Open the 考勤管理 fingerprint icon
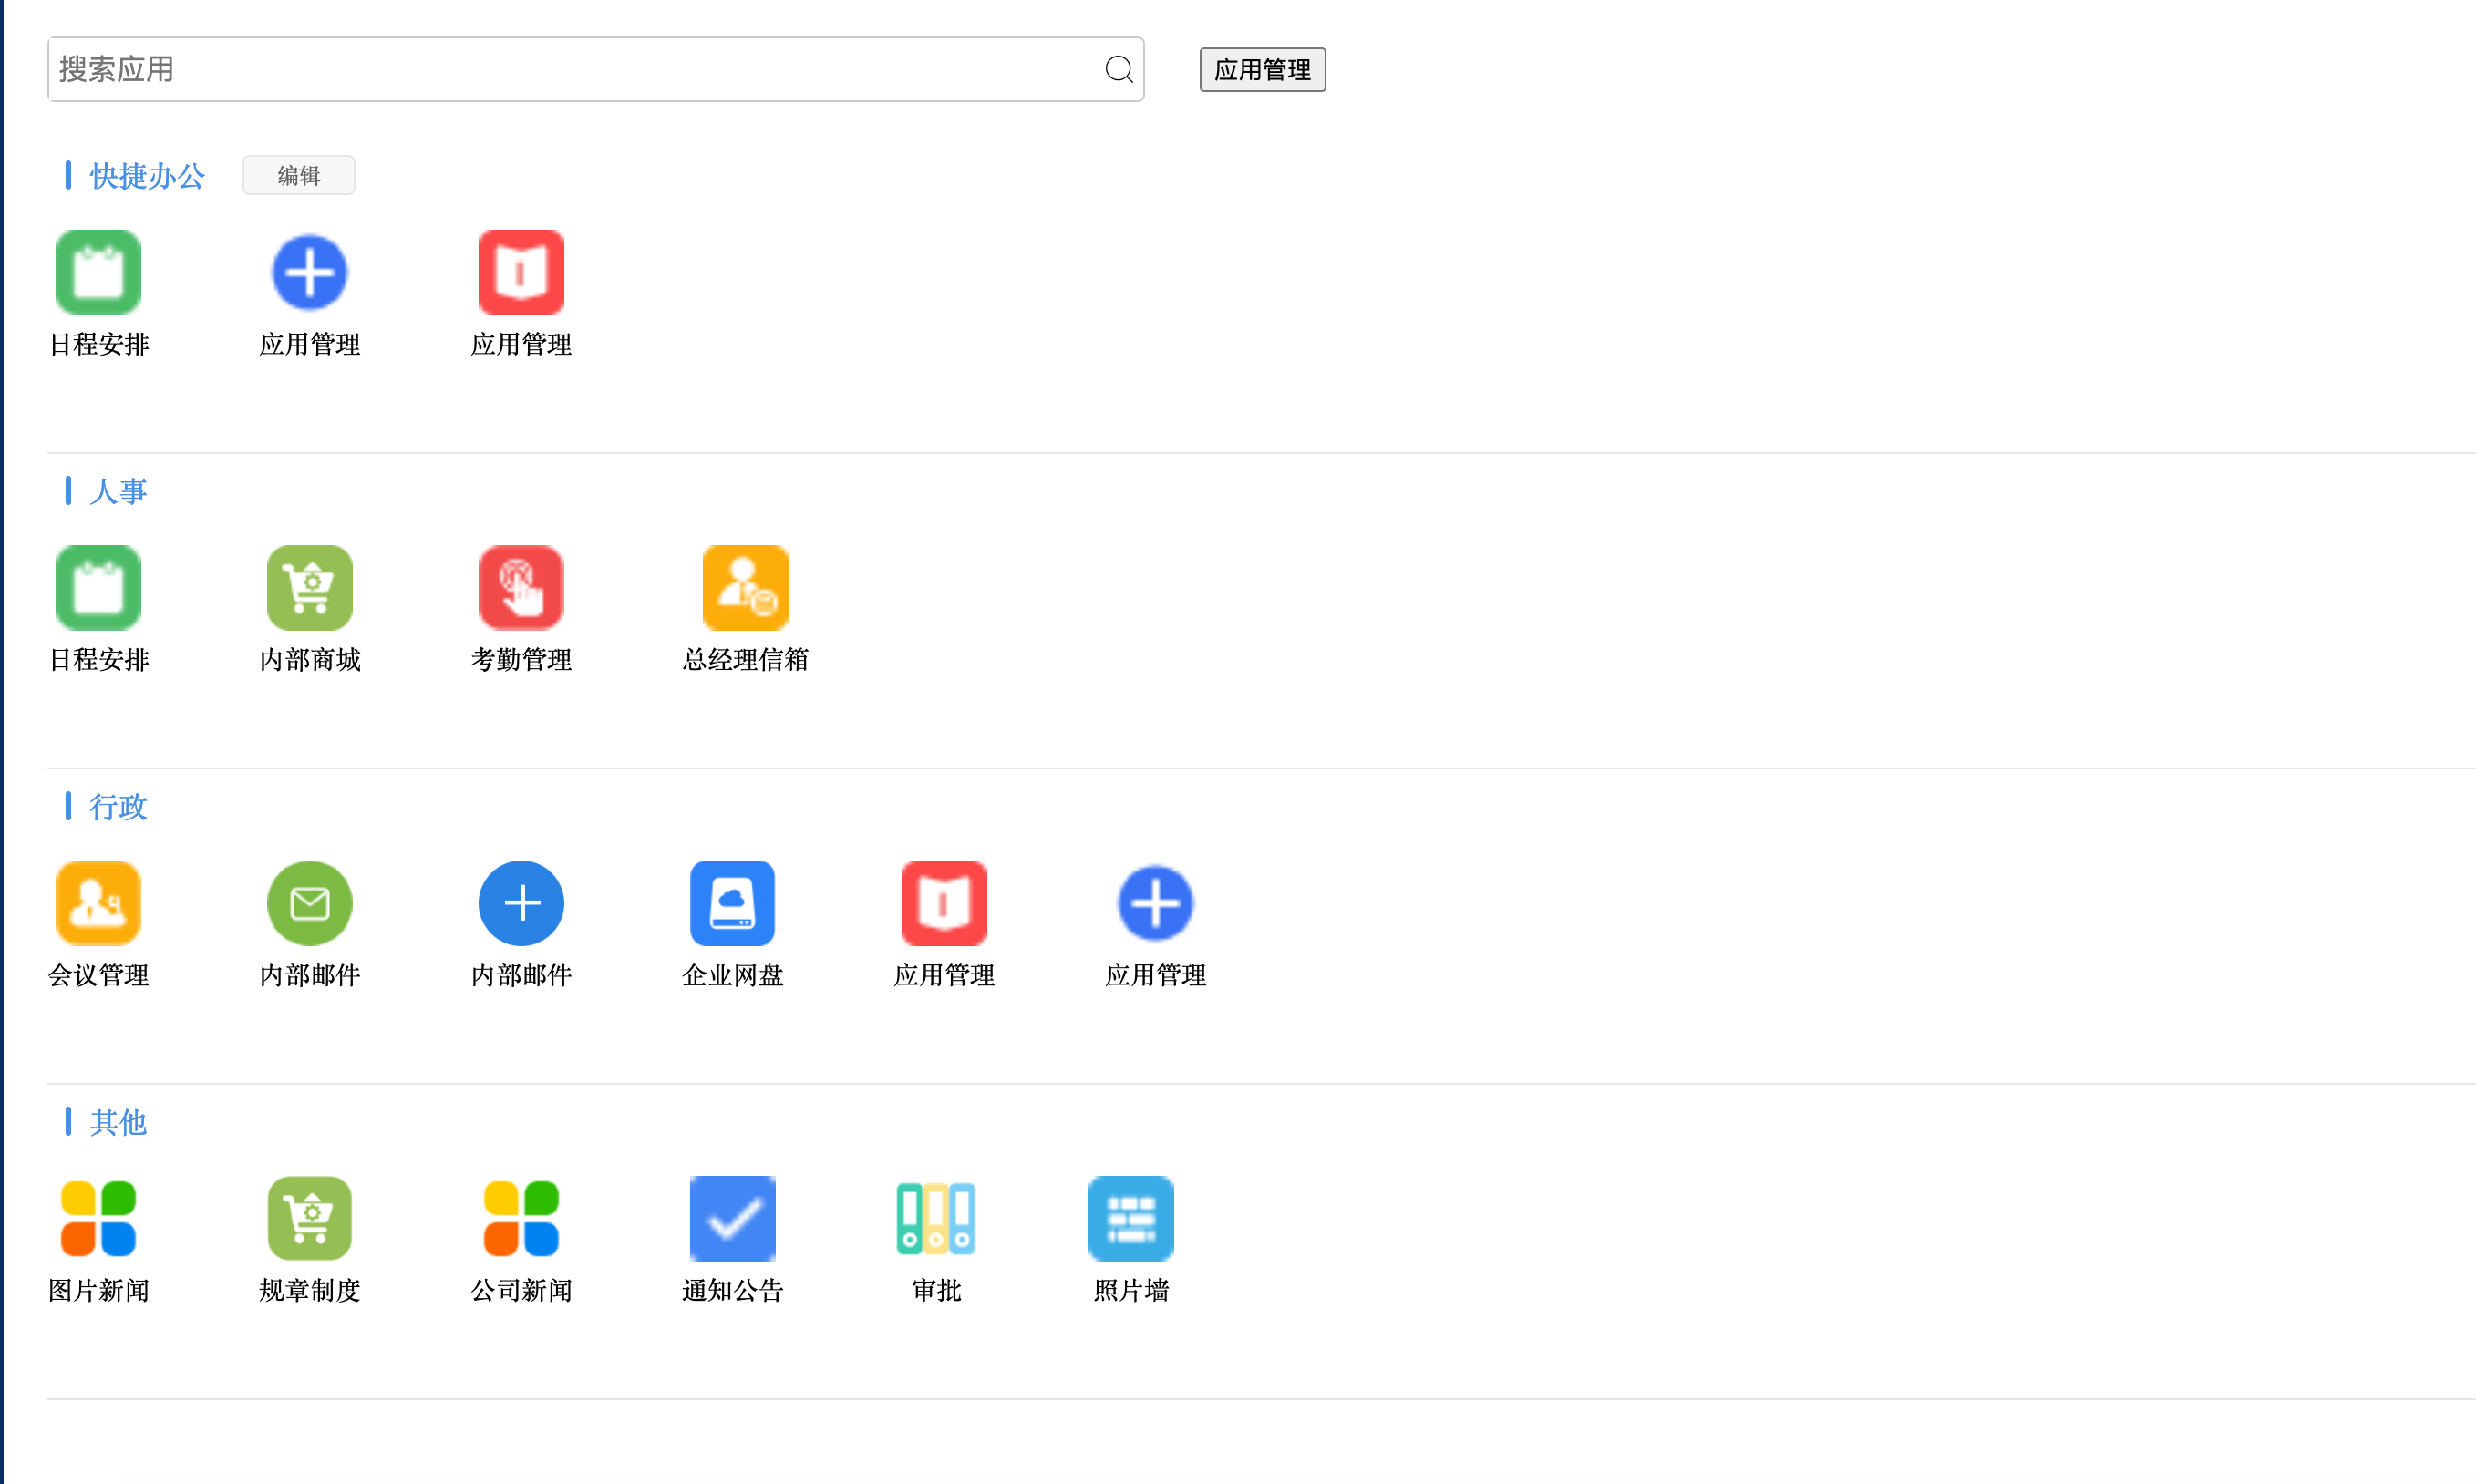 [x=520, y=588]
